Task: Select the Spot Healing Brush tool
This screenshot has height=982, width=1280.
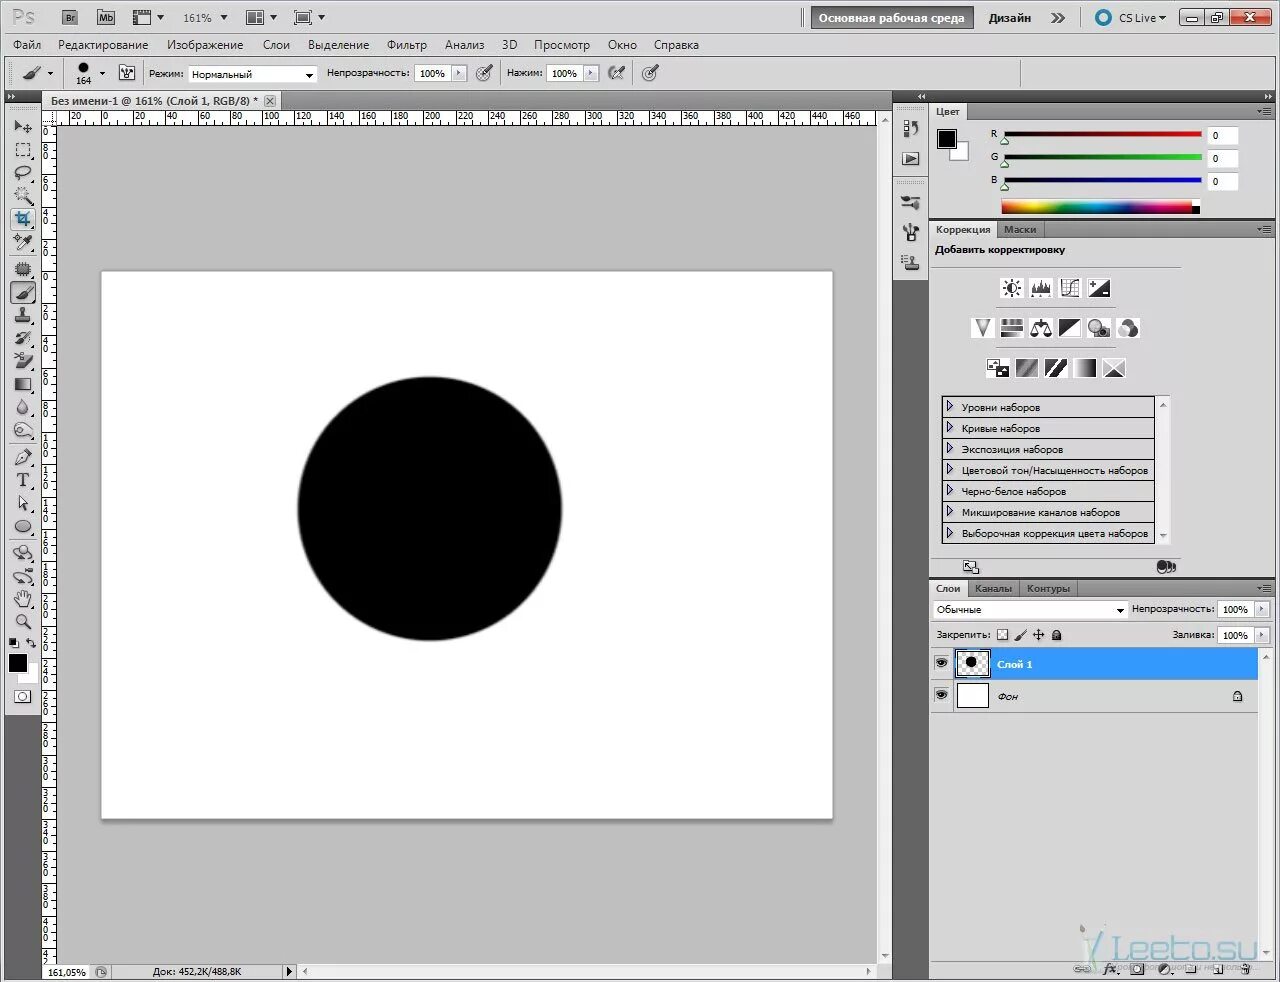Action: 23,270
